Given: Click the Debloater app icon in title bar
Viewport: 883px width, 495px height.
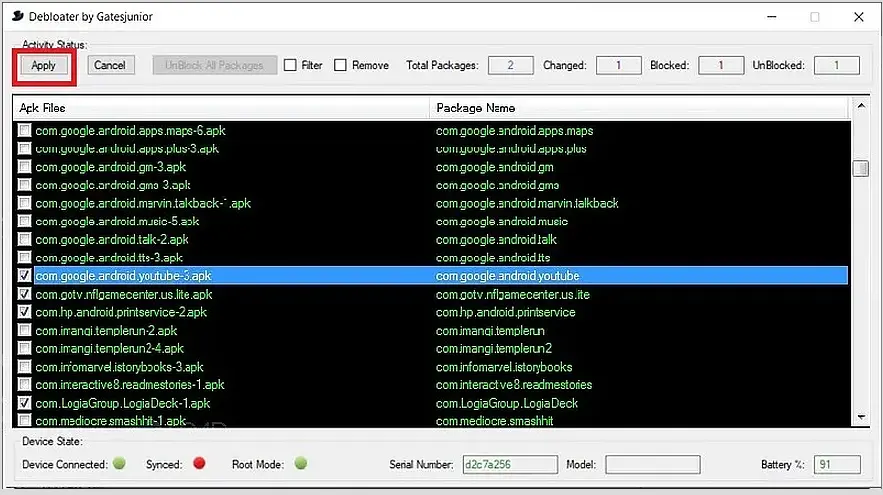Looking at the screenshot, I should pyautogui.click(x=17, y=16).
